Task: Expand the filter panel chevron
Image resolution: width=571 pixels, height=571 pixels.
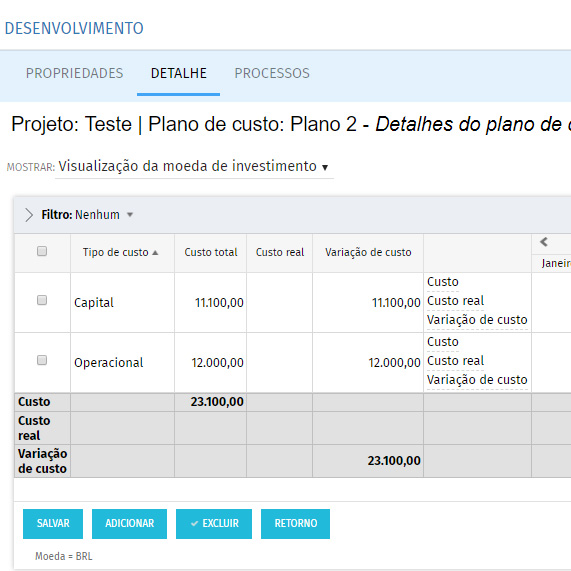Action: tap(29, 215)
